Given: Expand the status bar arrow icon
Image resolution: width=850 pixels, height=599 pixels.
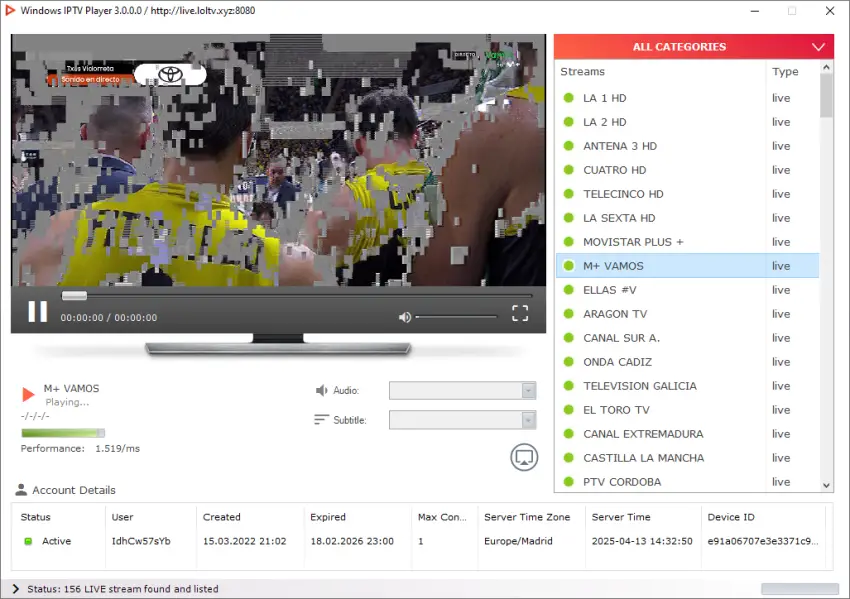Looking at the screenshot, I should (x=15, y=589).
